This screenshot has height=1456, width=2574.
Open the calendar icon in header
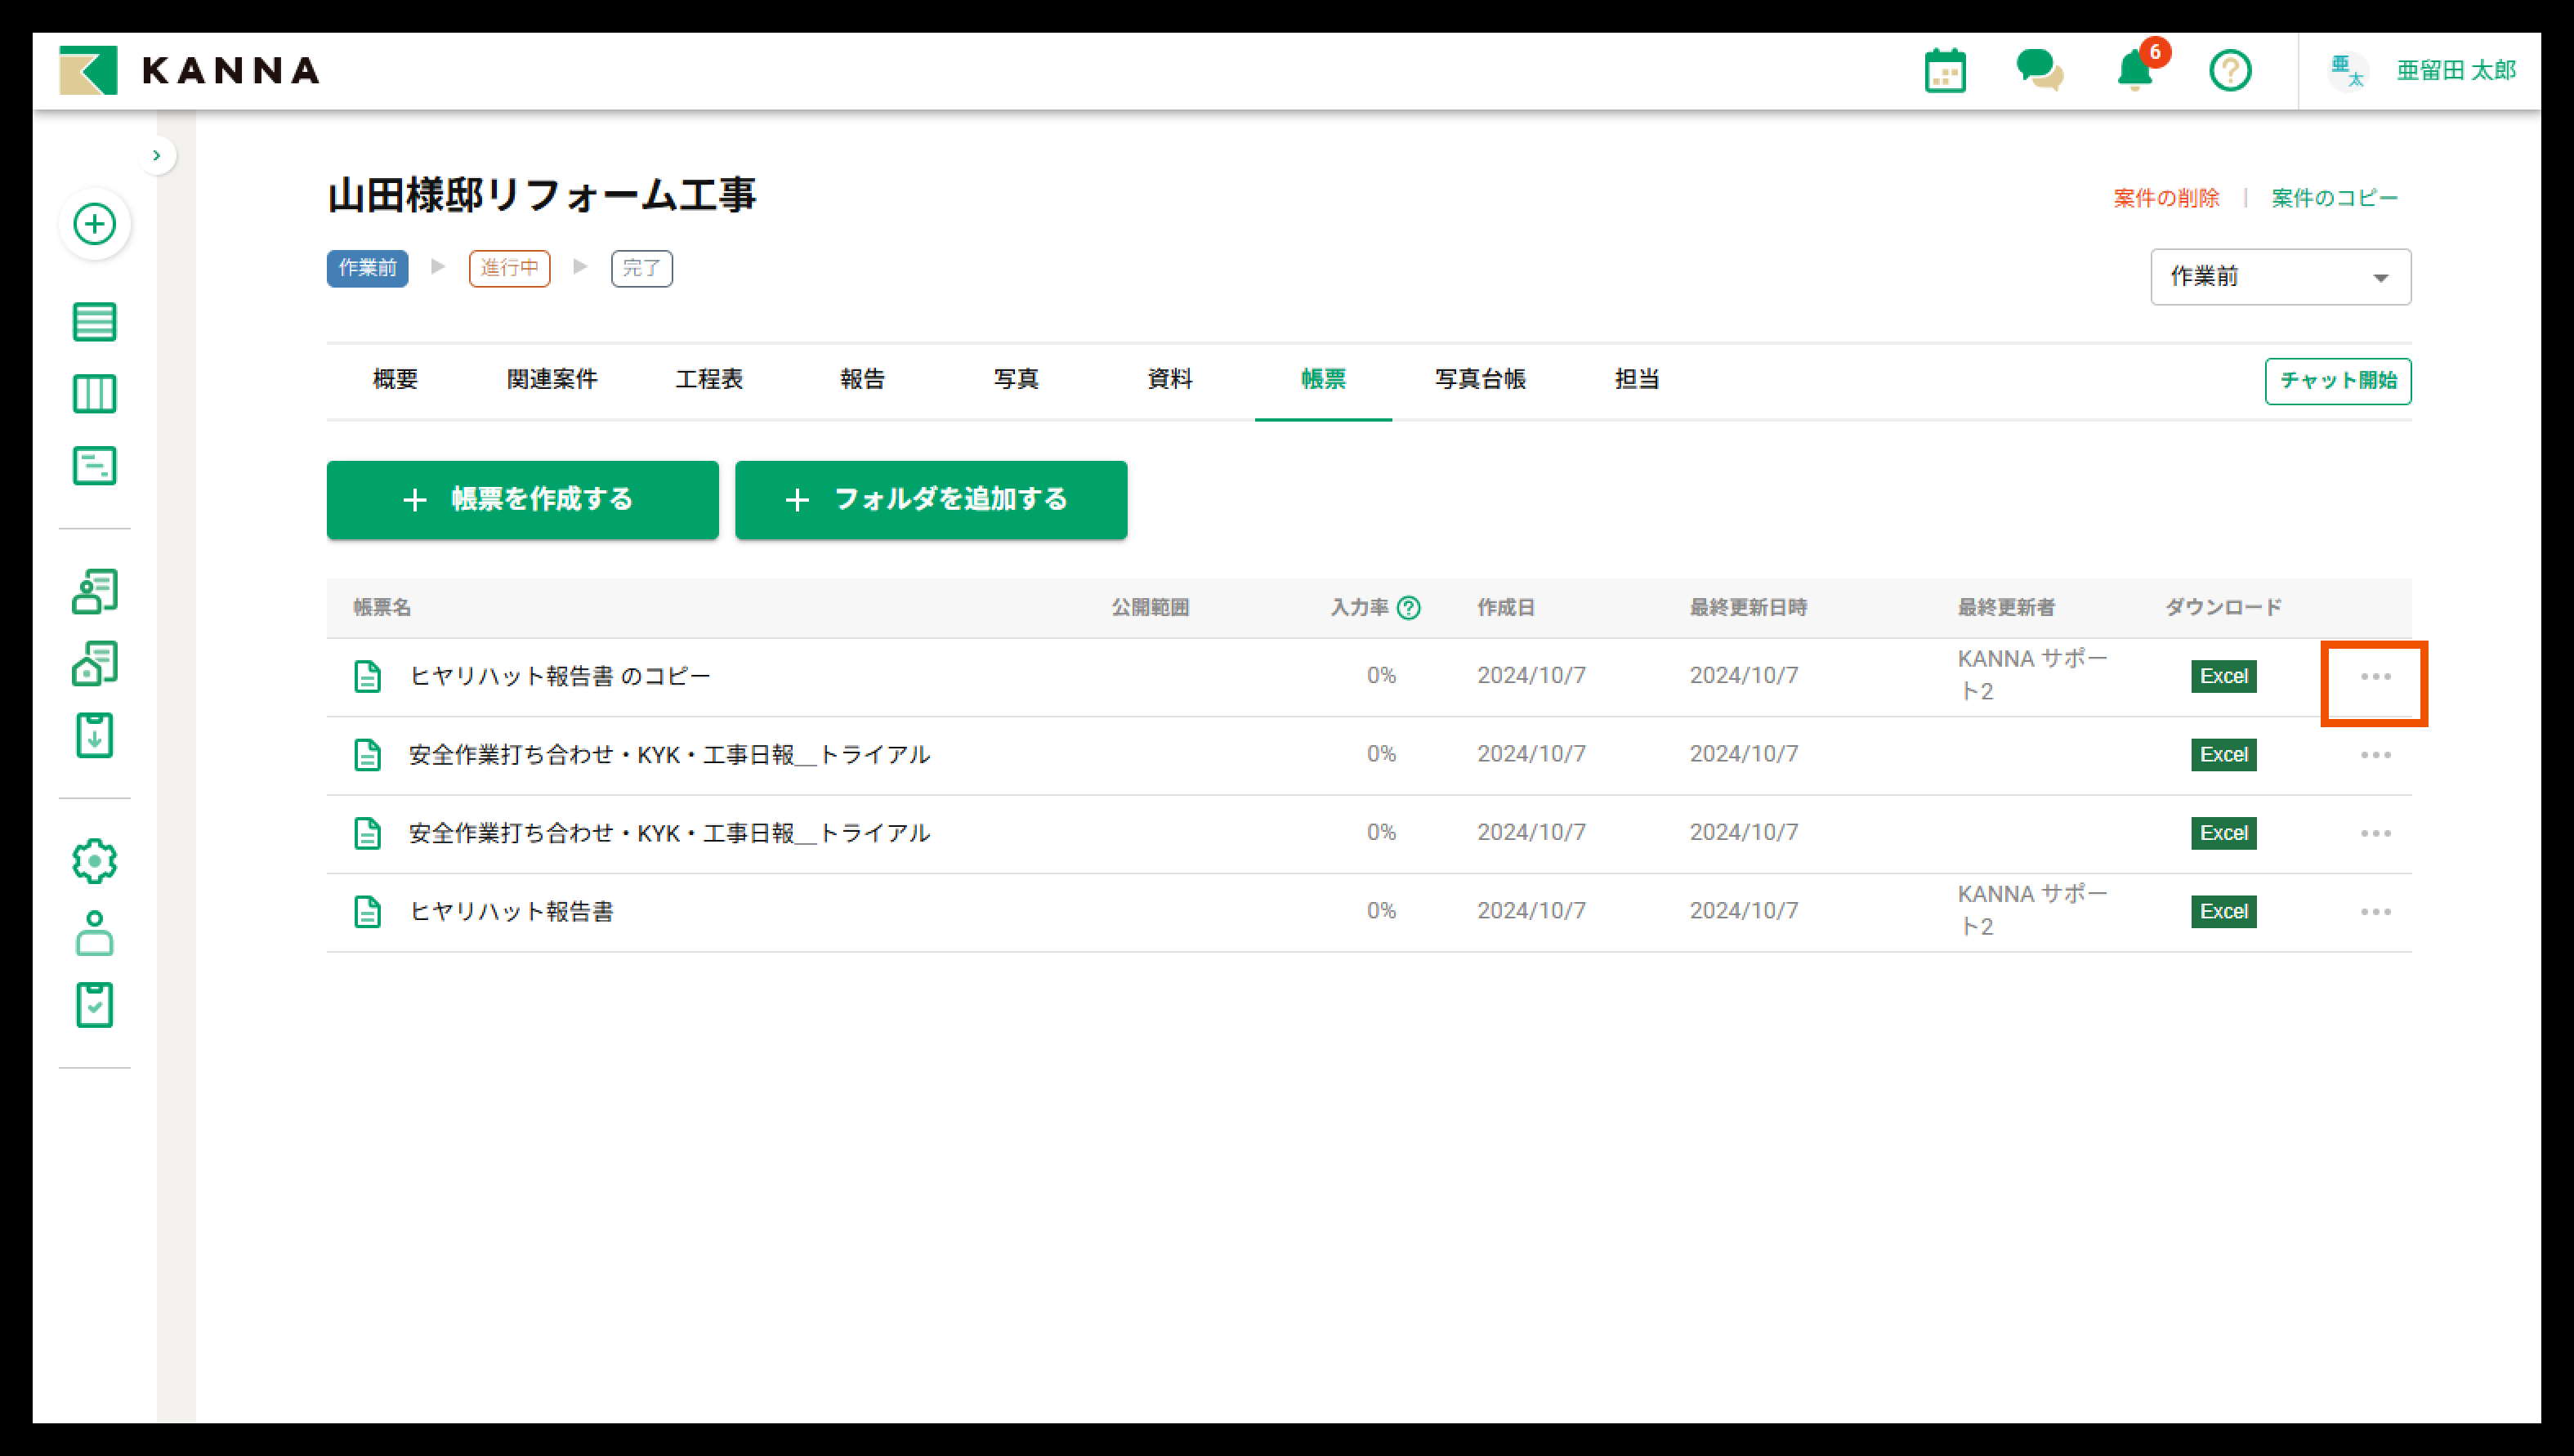click(1944, 71)
